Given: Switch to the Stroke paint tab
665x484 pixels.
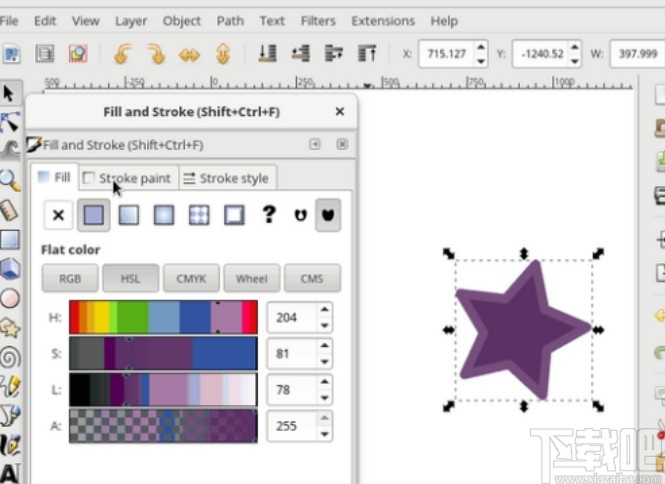Looking at the screenshot, I should 128,178.
